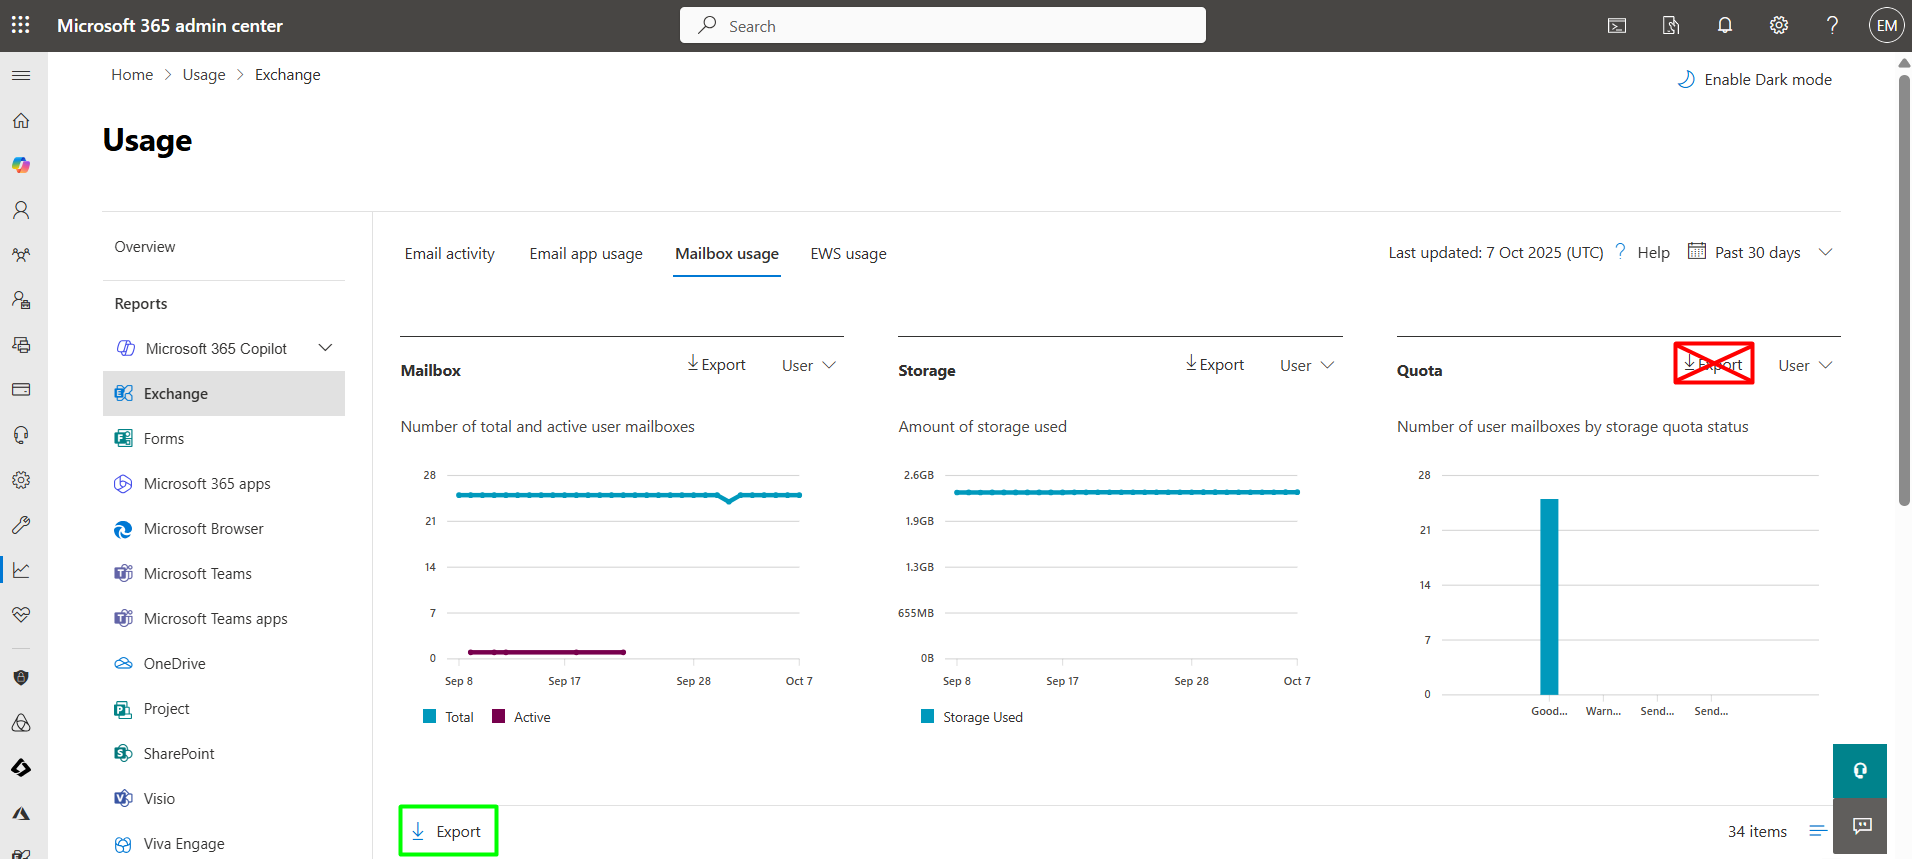Image resolution: width=1912 pixels, height=859 pixels.
Task: Open Support headset icon in rail
Action: point(21,435)
